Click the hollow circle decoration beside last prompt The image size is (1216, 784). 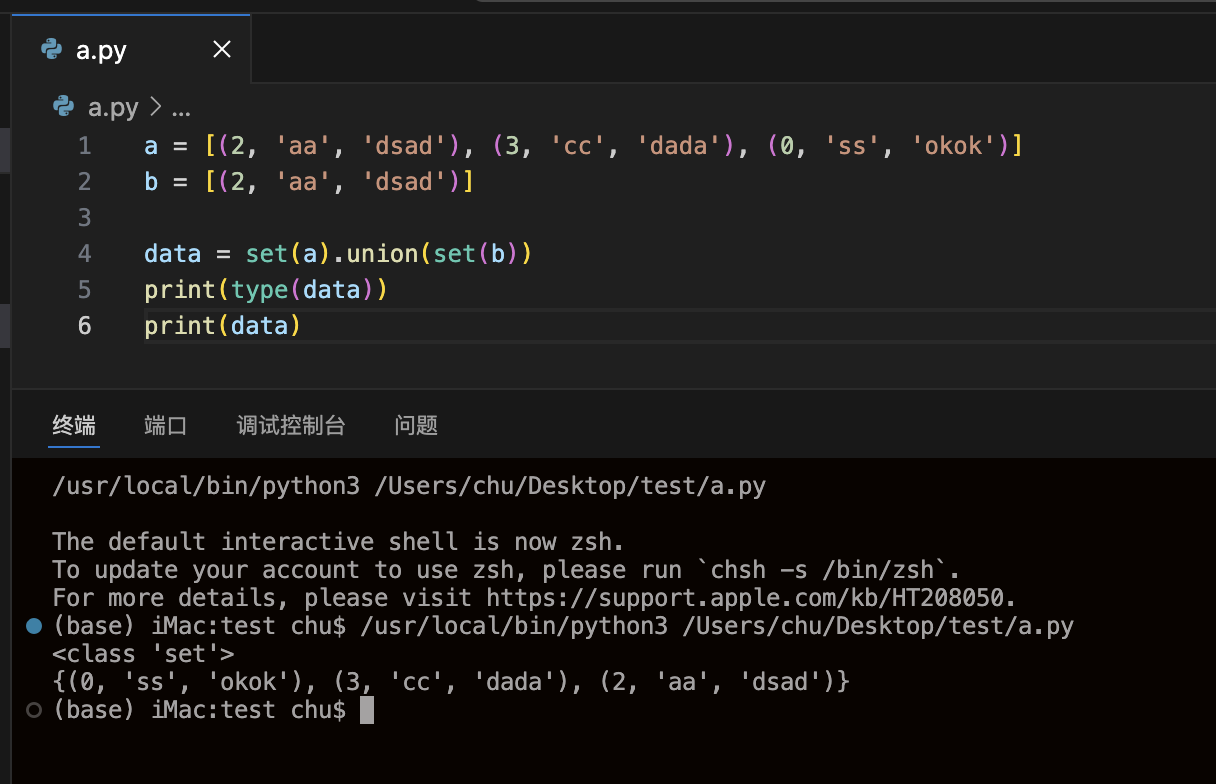click(34, 710)
